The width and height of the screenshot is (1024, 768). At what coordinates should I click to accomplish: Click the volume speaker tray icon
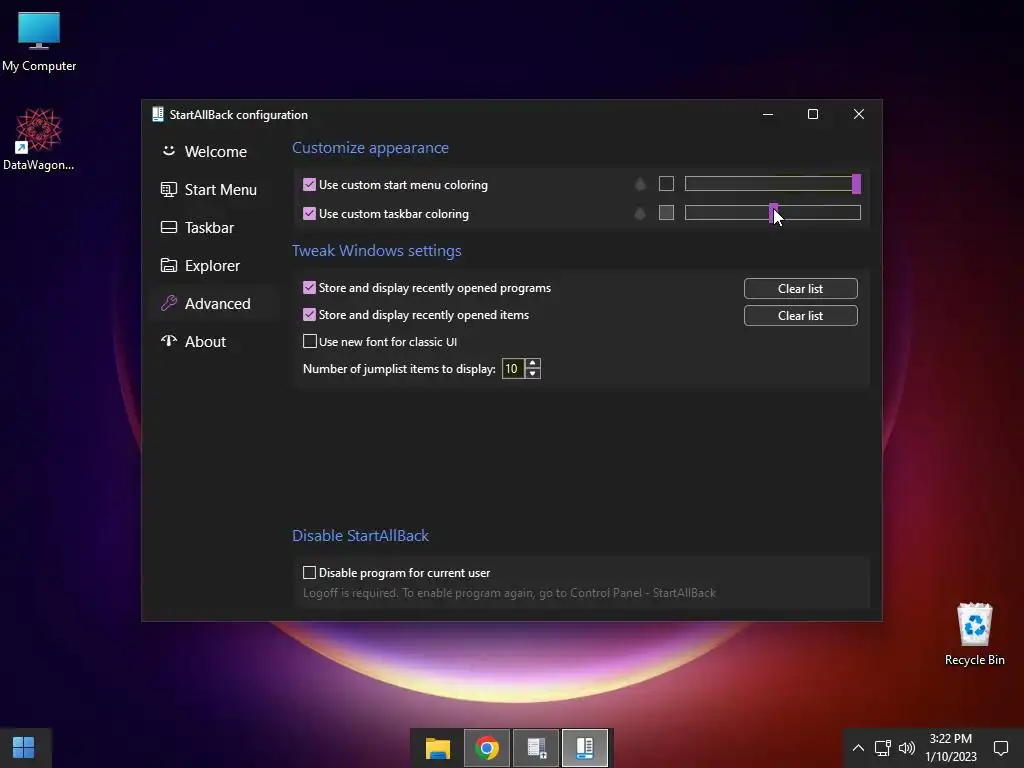(906, 748)
